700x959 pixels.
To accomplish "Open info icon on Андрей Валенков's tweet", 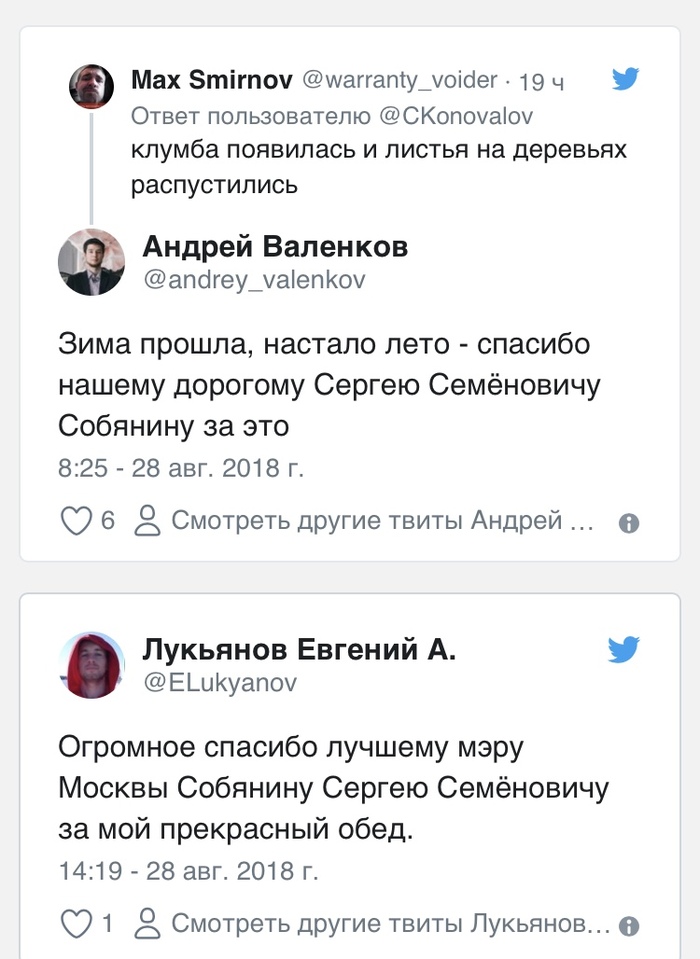I will click(x=629, y=523).
